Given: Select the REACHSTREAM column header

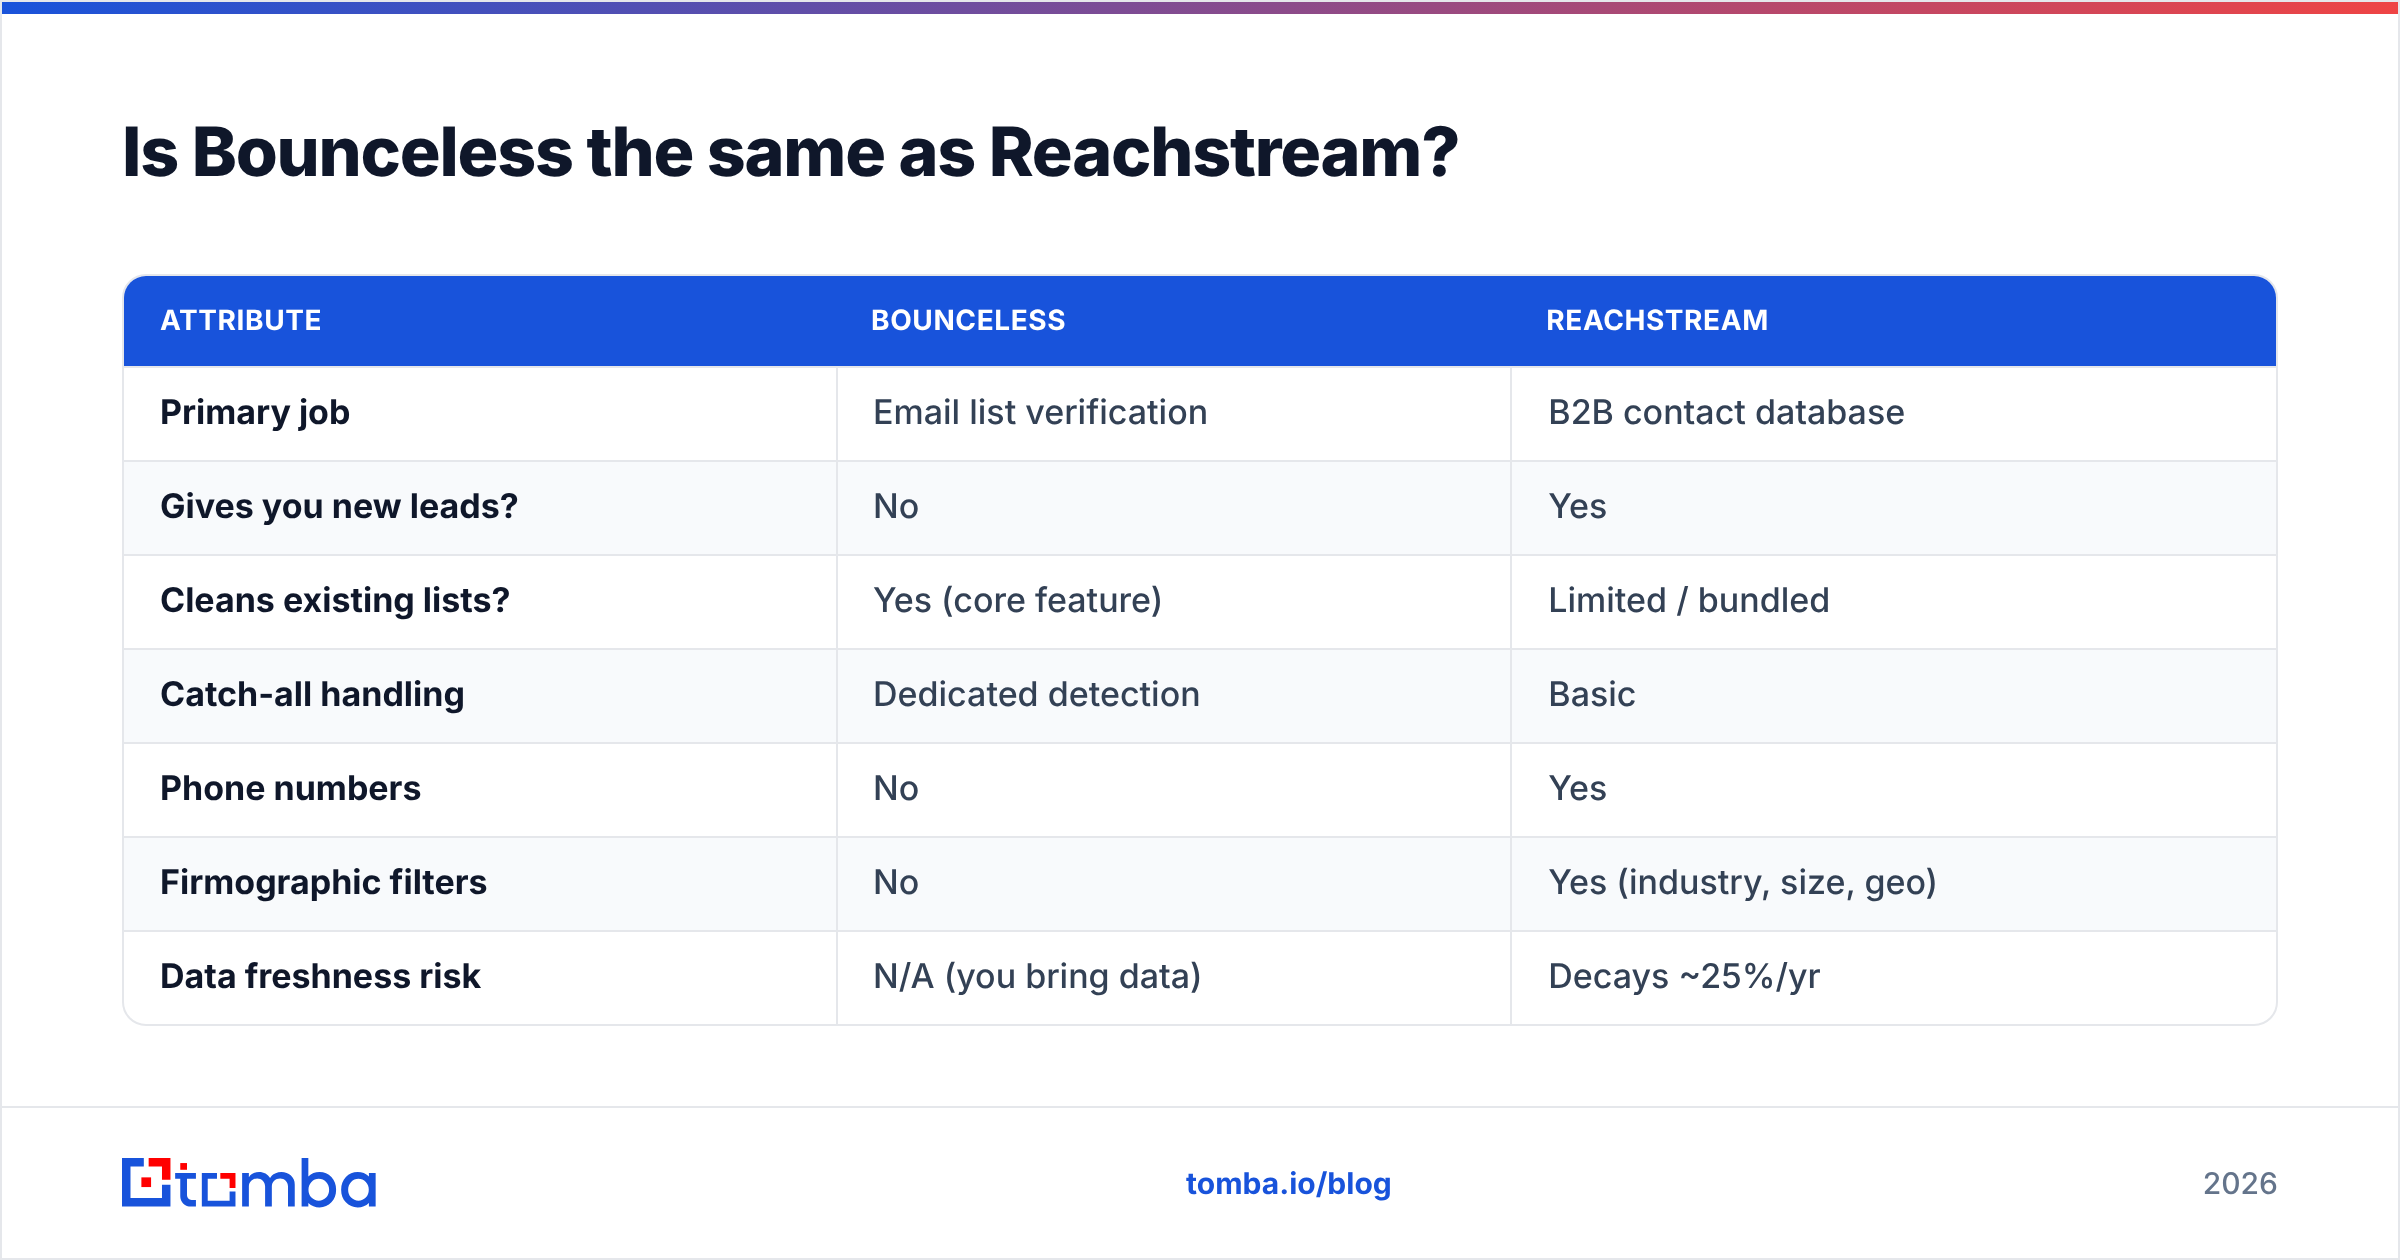Looking at the screenshot, I should click(x=1657, y=320).
